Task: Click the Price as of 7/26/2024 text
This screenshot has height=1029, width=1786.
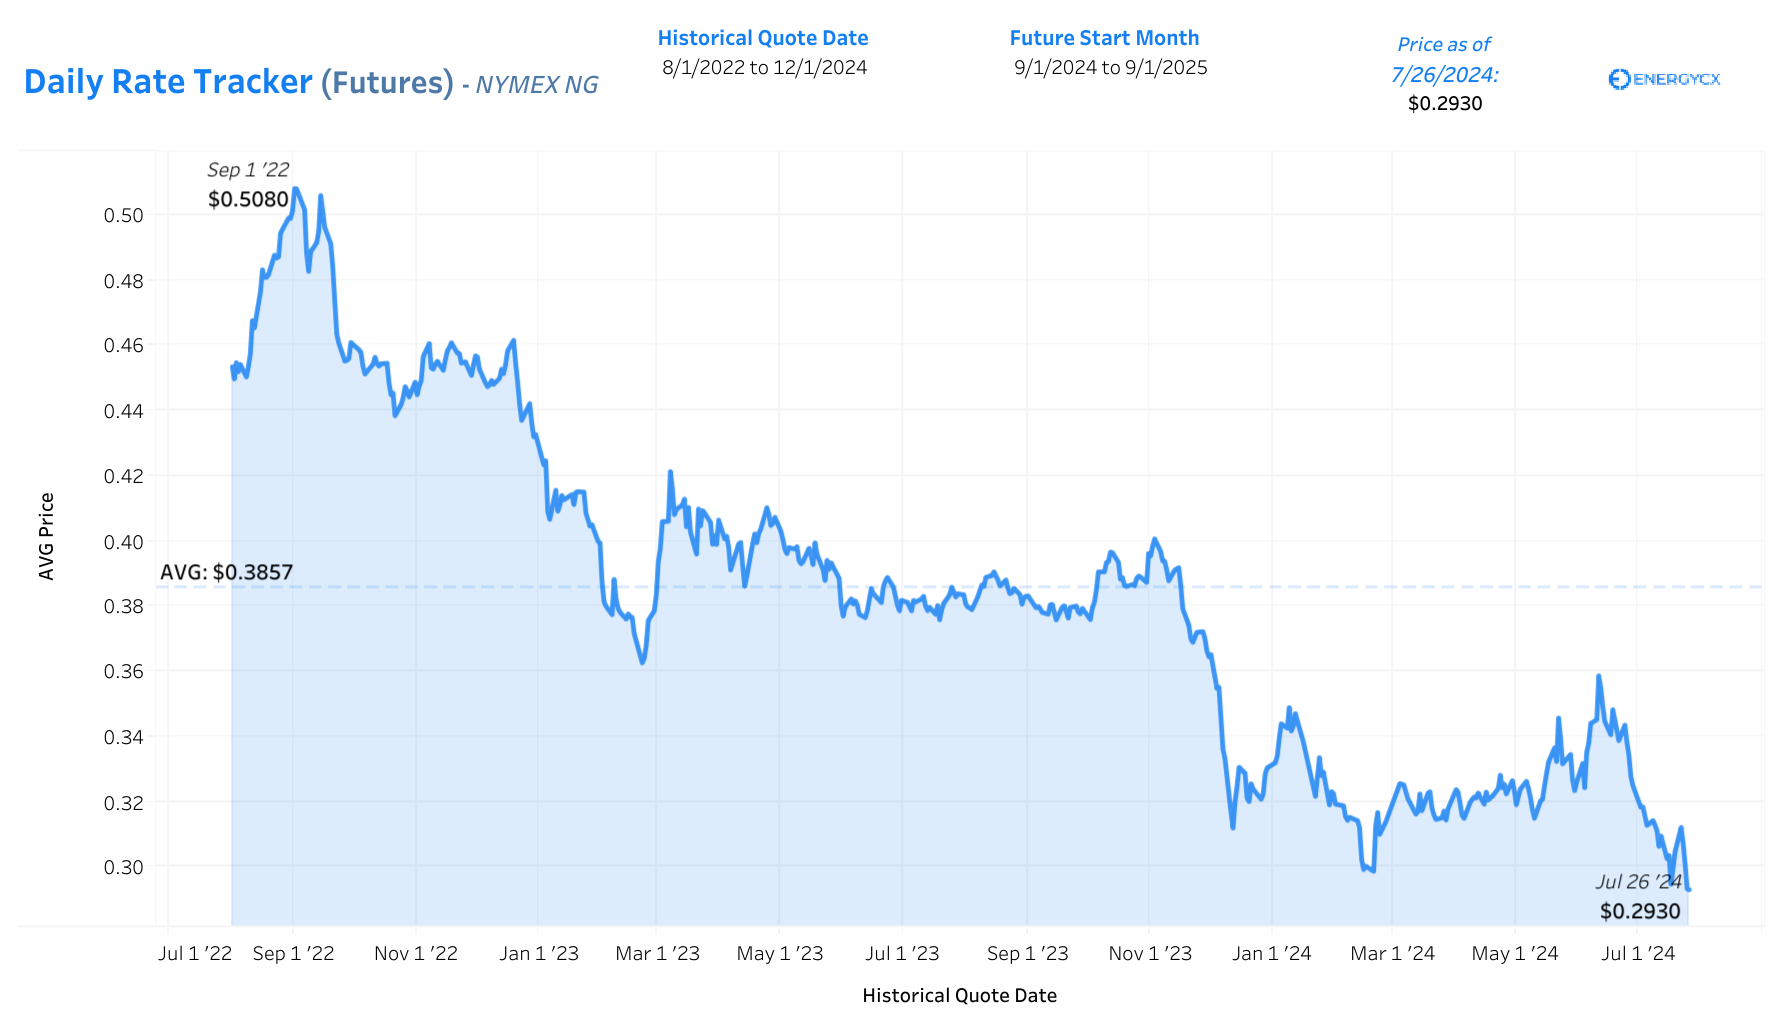Action: pyautogui.click(x=1444, y=60)
